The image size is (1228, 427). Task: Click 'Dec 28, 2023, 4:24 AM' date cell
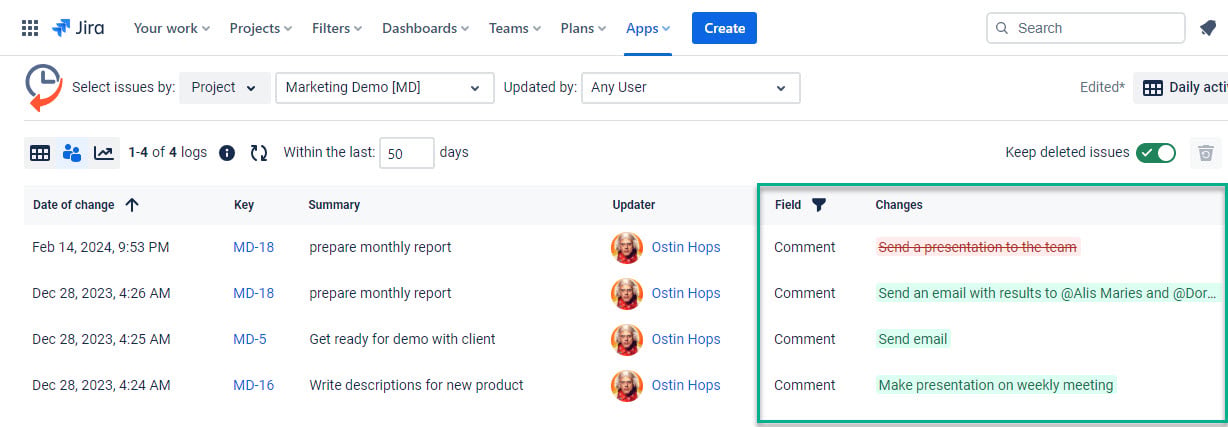pos(101,385)
